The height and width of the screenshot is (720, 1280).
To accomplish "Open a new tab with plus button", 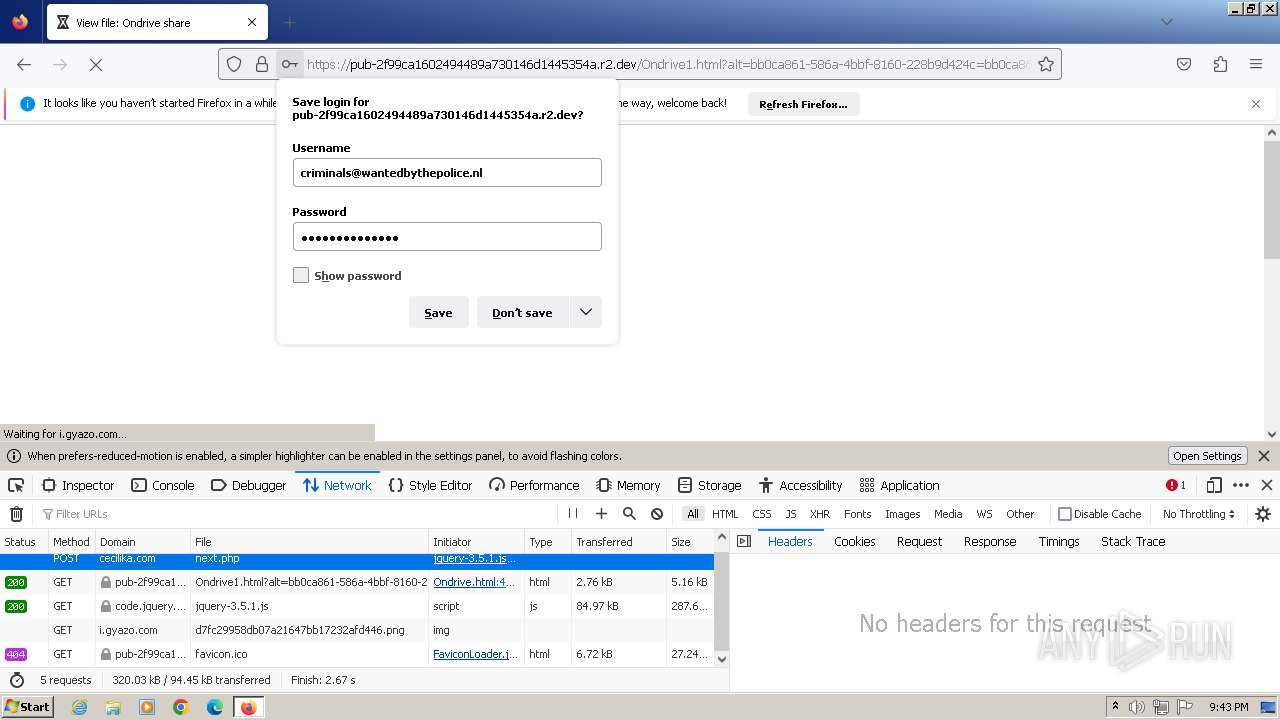I will (x=289, y=22).
